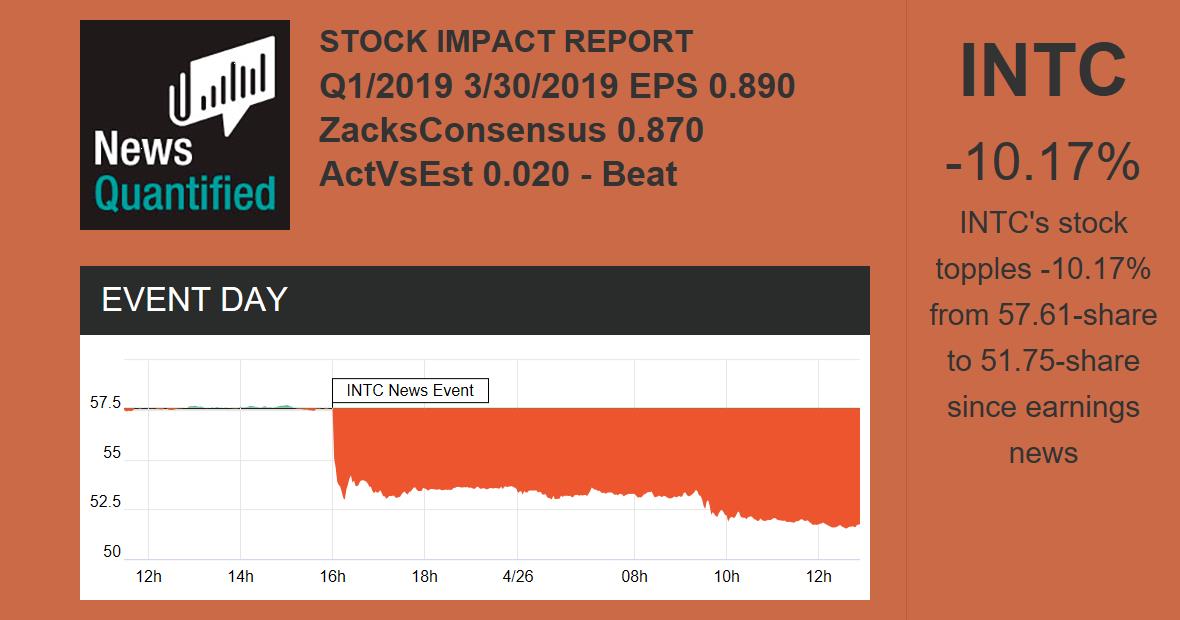Screen dimensions: 1180x620
Task: Click the 57.5 price axis label
Action: [x=104, y=403]
